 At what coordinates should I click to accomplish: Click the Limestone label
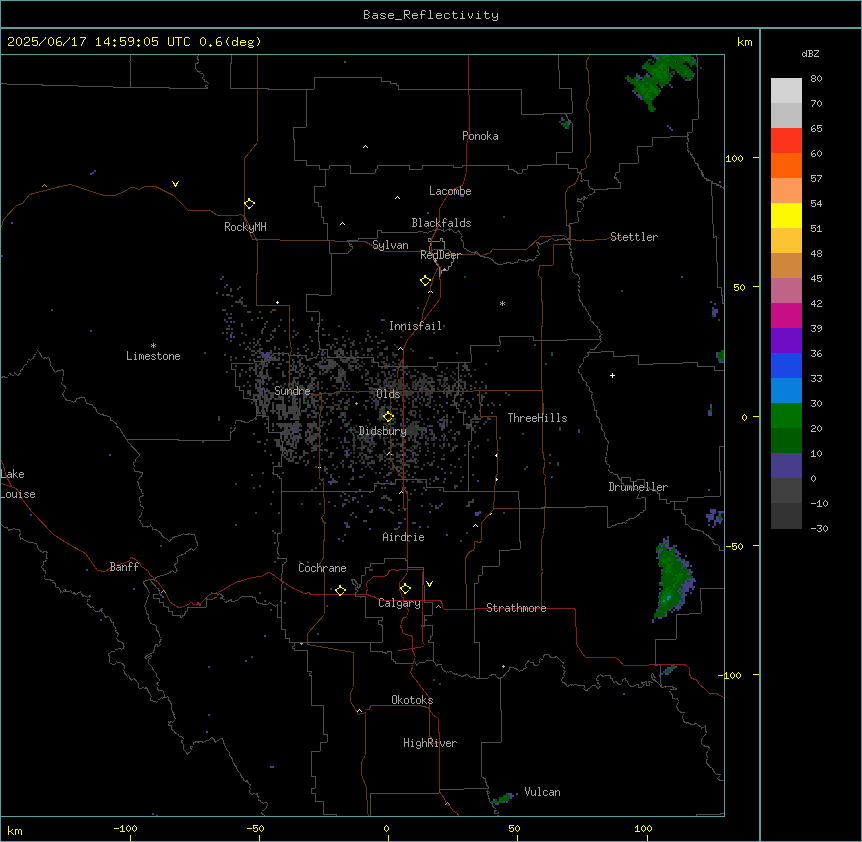pyautogui.click(x=153, y=356)
